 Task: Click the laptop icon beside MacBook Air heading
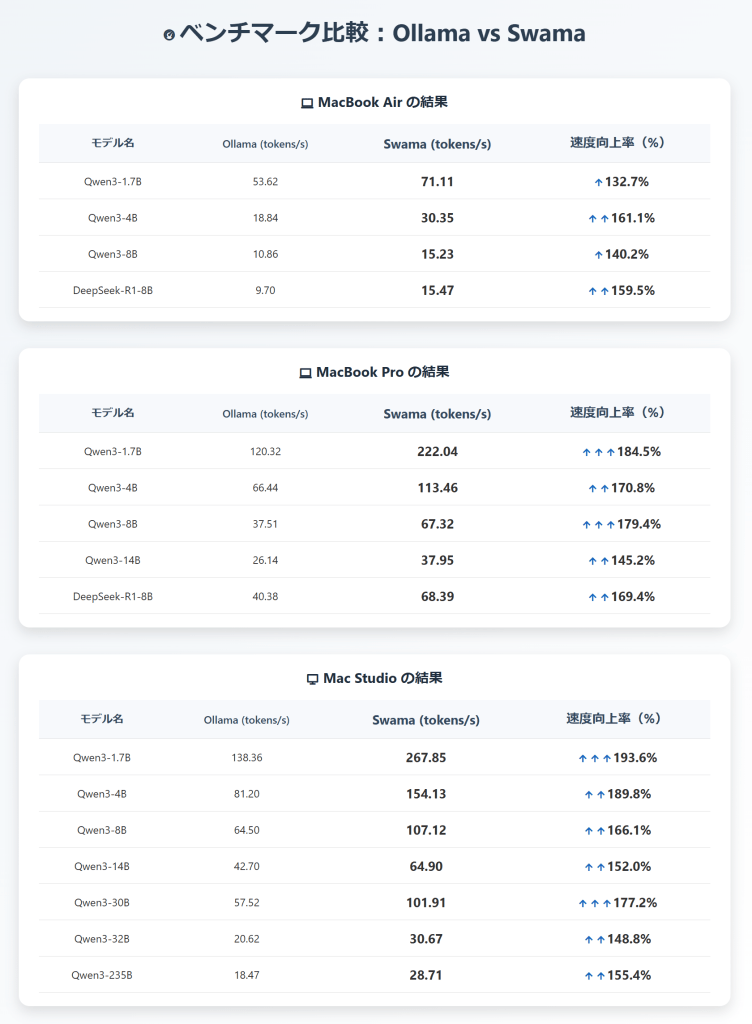point(307,103)
